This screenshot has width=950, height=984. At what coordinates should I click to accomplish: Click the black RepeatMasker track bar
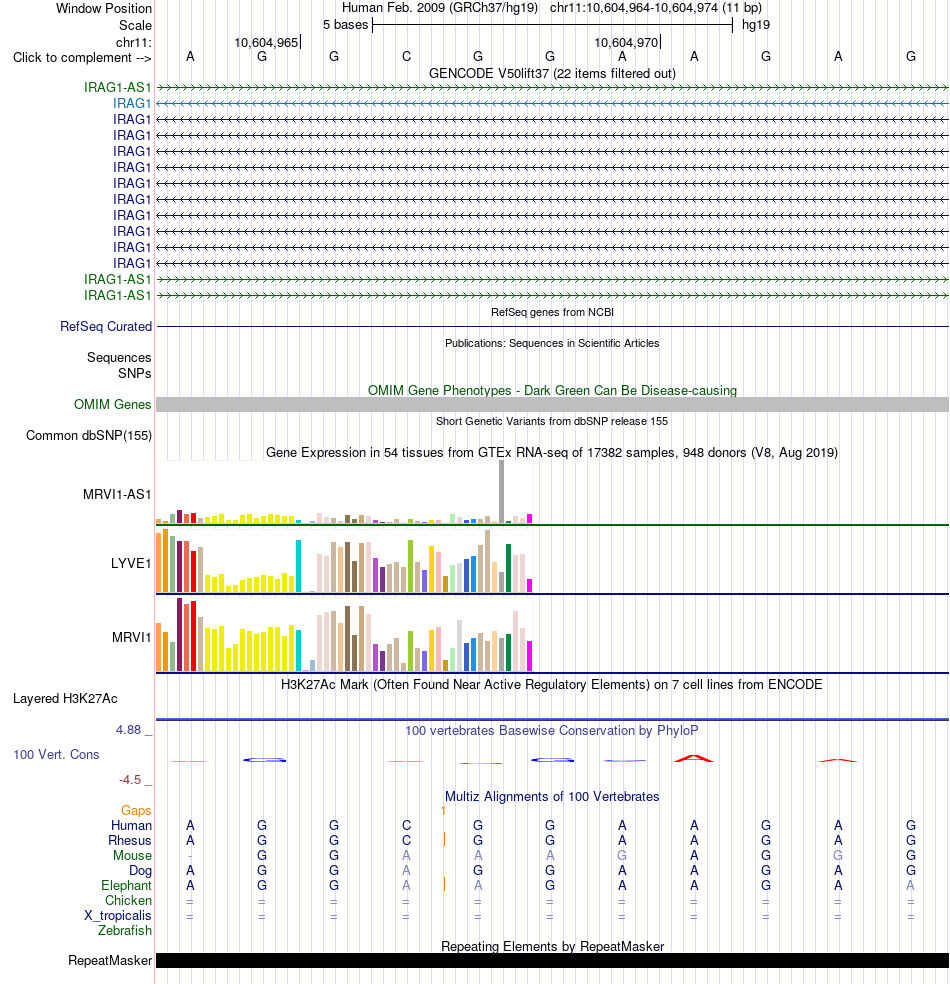tap(552, 961)
